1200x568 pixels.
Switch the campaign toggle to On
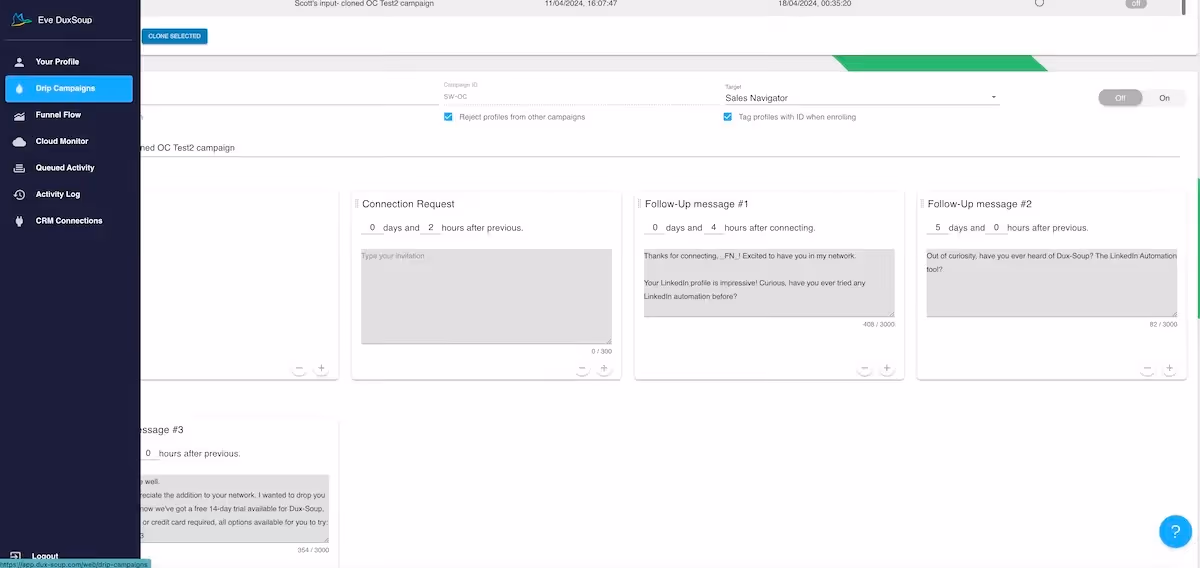[x=1164, y=98]
